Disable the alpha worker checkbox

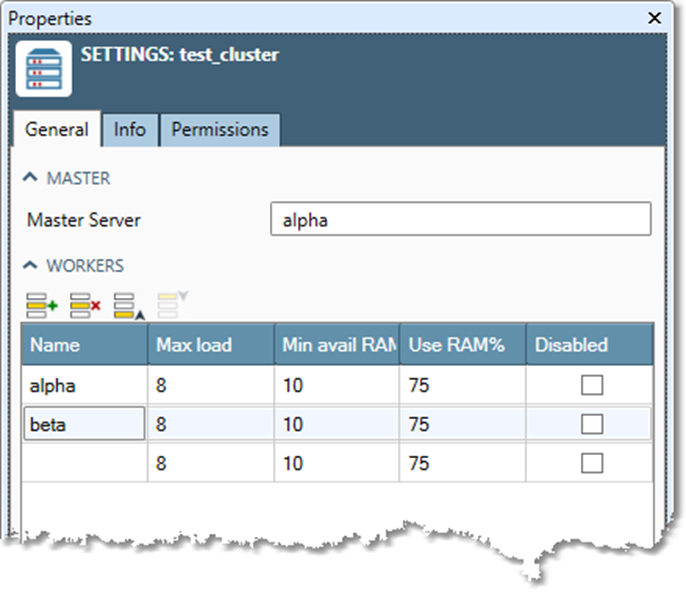[x=592, y=385]
